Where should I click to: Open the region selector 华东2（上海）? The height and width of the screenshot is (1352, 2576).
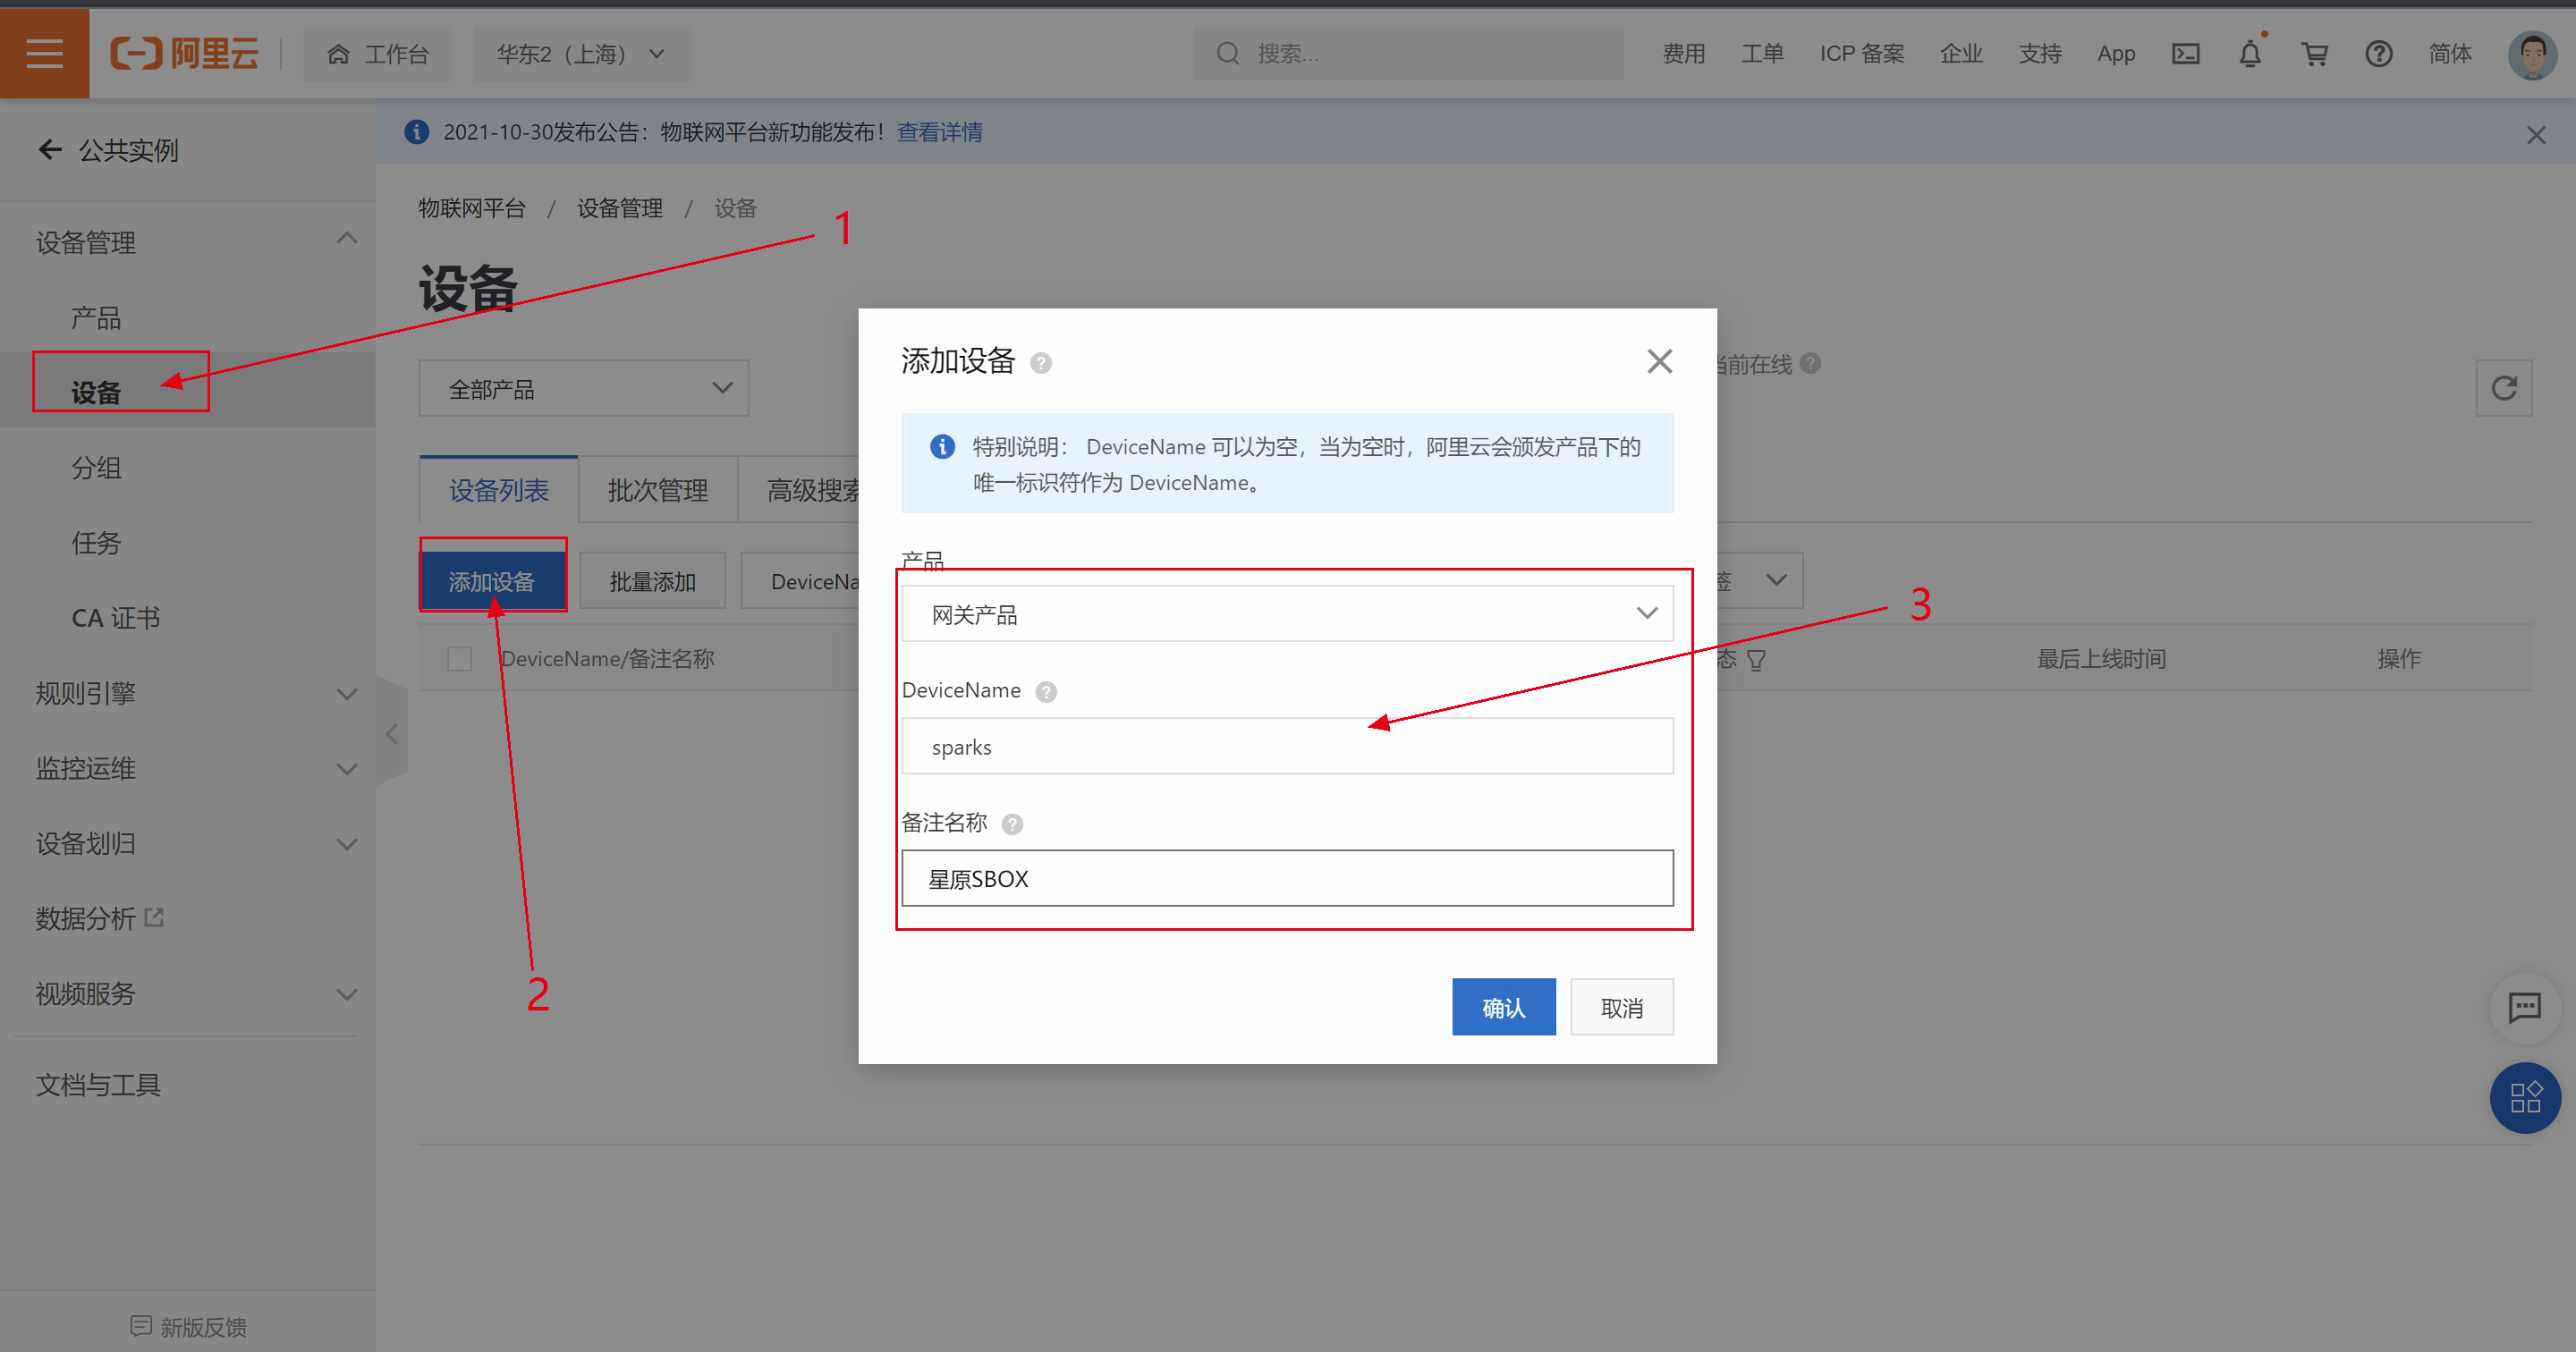pyautogui.click(x=580, y=54)
